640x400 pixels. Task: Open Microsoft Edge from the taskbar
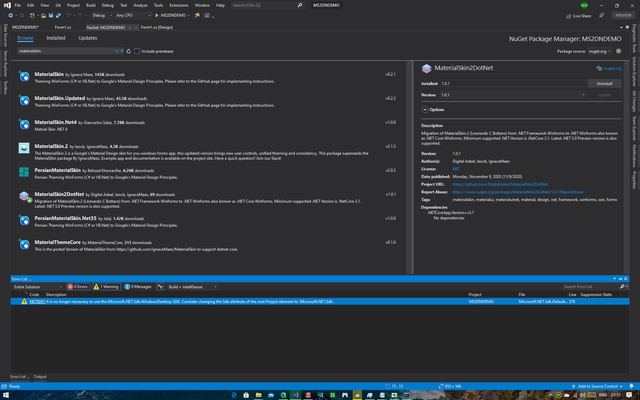(234, 395)
